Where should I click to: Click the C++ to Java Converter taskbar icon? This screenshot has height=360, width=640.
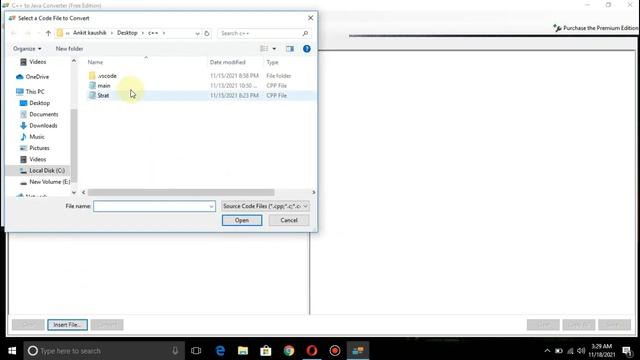(x=358, y=351)
